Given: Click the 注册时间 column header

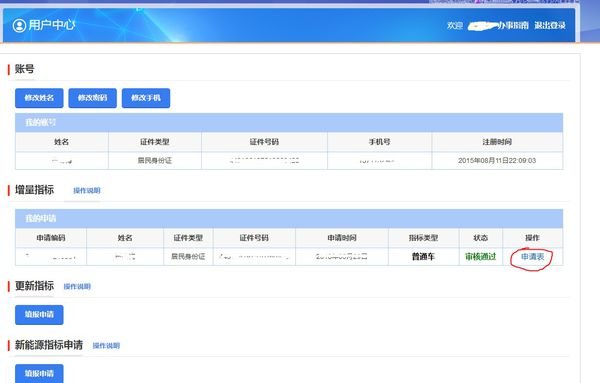Looking at the screenshot, I should 497,142.
